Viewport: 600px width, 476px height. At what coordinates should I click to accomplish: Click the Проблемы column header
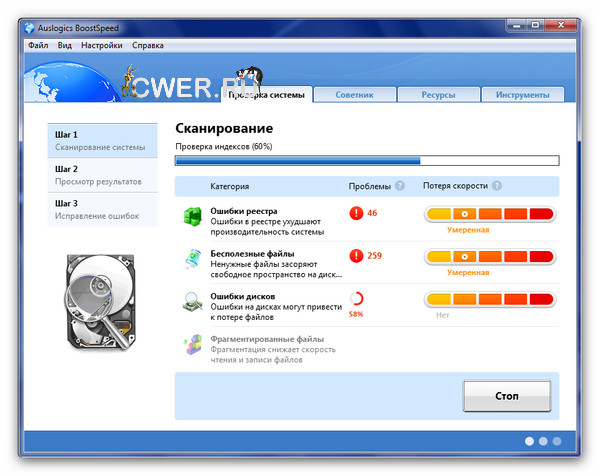pyautogui.click(x=369, y=186)
